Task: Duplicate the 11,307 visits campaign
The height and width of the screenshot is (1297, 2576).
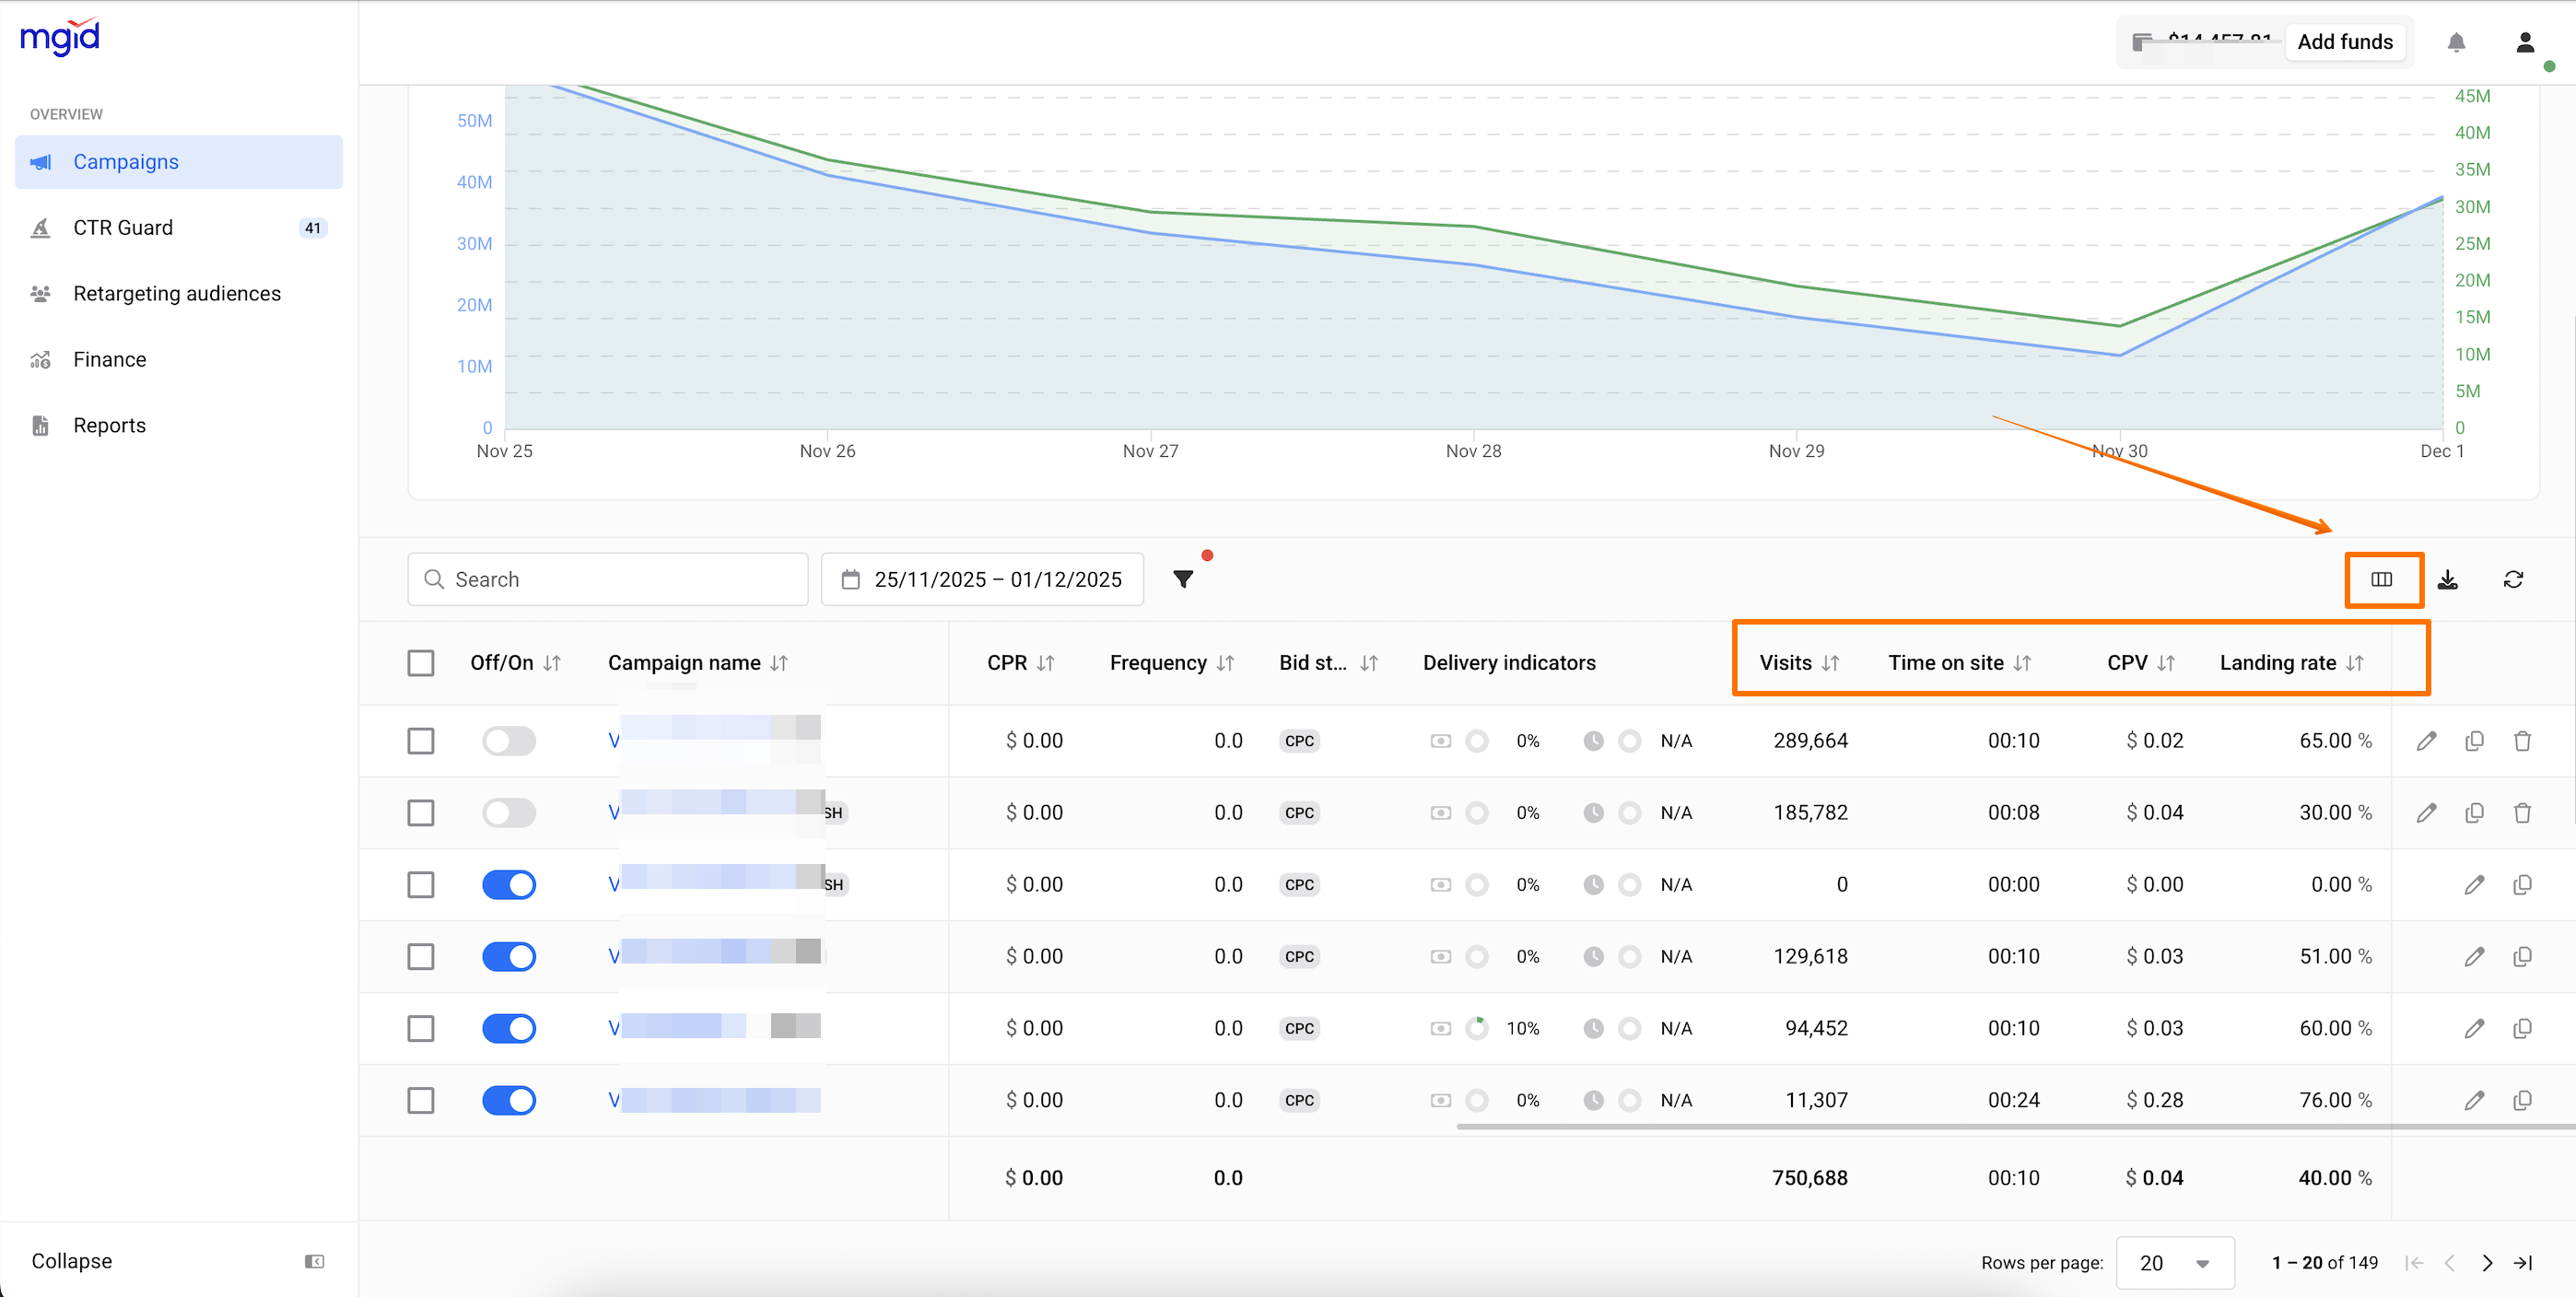Action: (x=2522, y=1100)
